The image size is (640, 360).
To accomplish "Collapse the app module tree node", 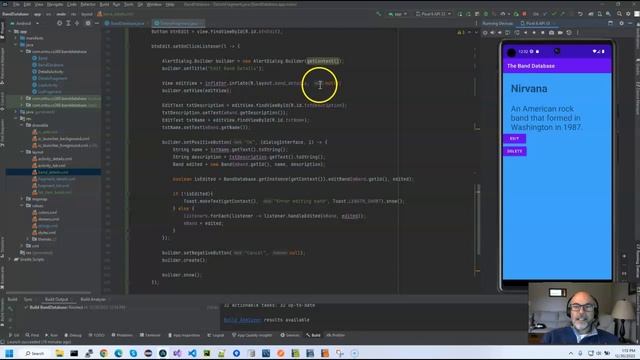I will pos(10,31).
